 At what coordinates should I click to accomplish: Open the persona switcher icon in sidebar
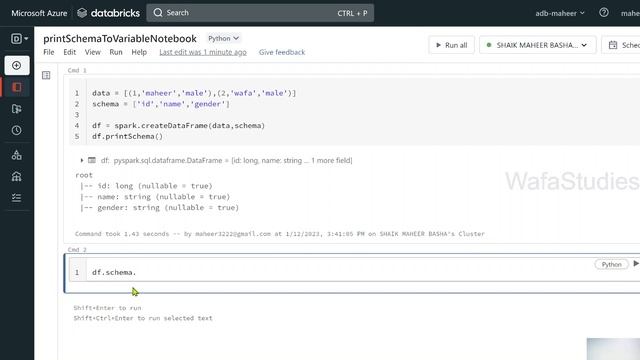(19, 39)
